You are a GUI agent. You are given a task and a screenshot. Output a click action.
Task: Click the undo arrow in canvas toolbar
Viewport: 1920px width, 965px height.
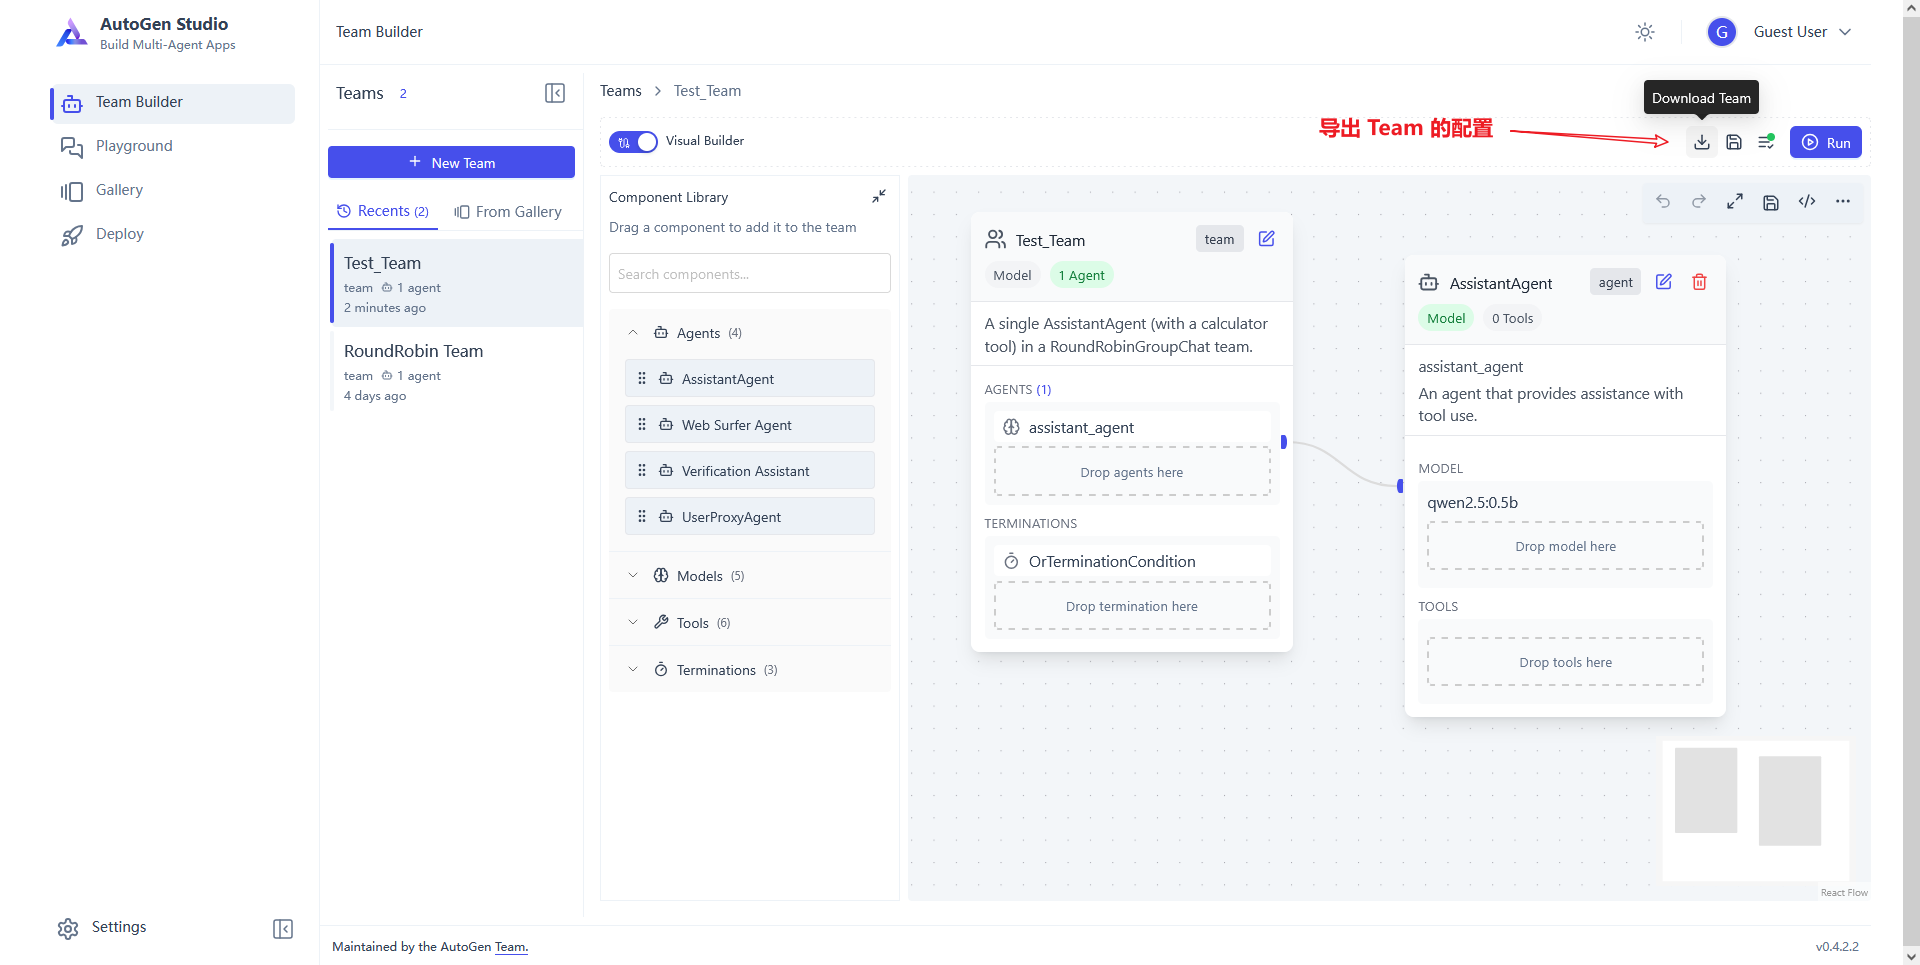[x=1663, y=202]
